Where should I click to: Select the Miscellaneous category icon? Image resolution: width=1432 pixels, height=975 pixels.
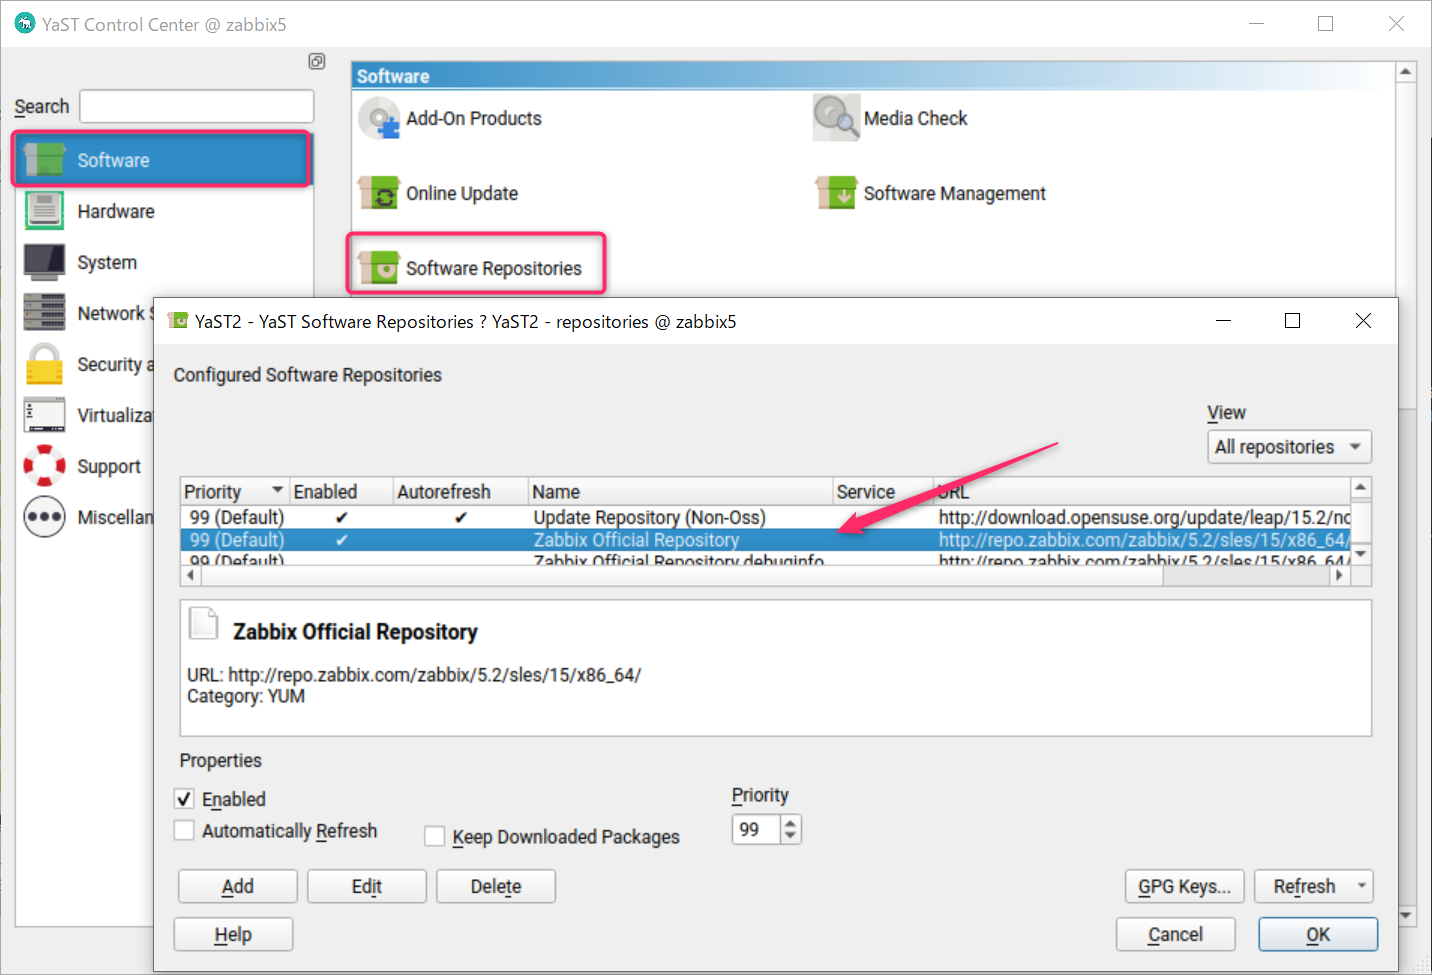(x=45, y=517)
